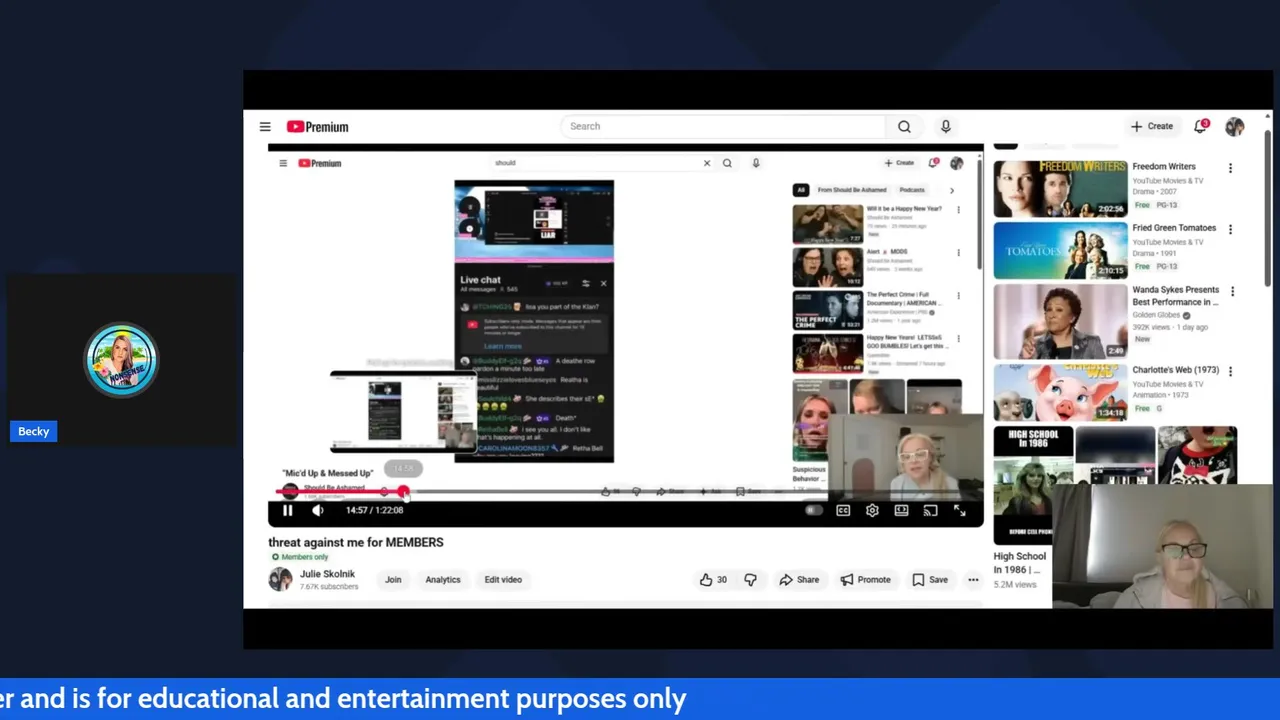Open the player settings gear
This screenshot has height=720, width=1280.
[x=872, y=510]
